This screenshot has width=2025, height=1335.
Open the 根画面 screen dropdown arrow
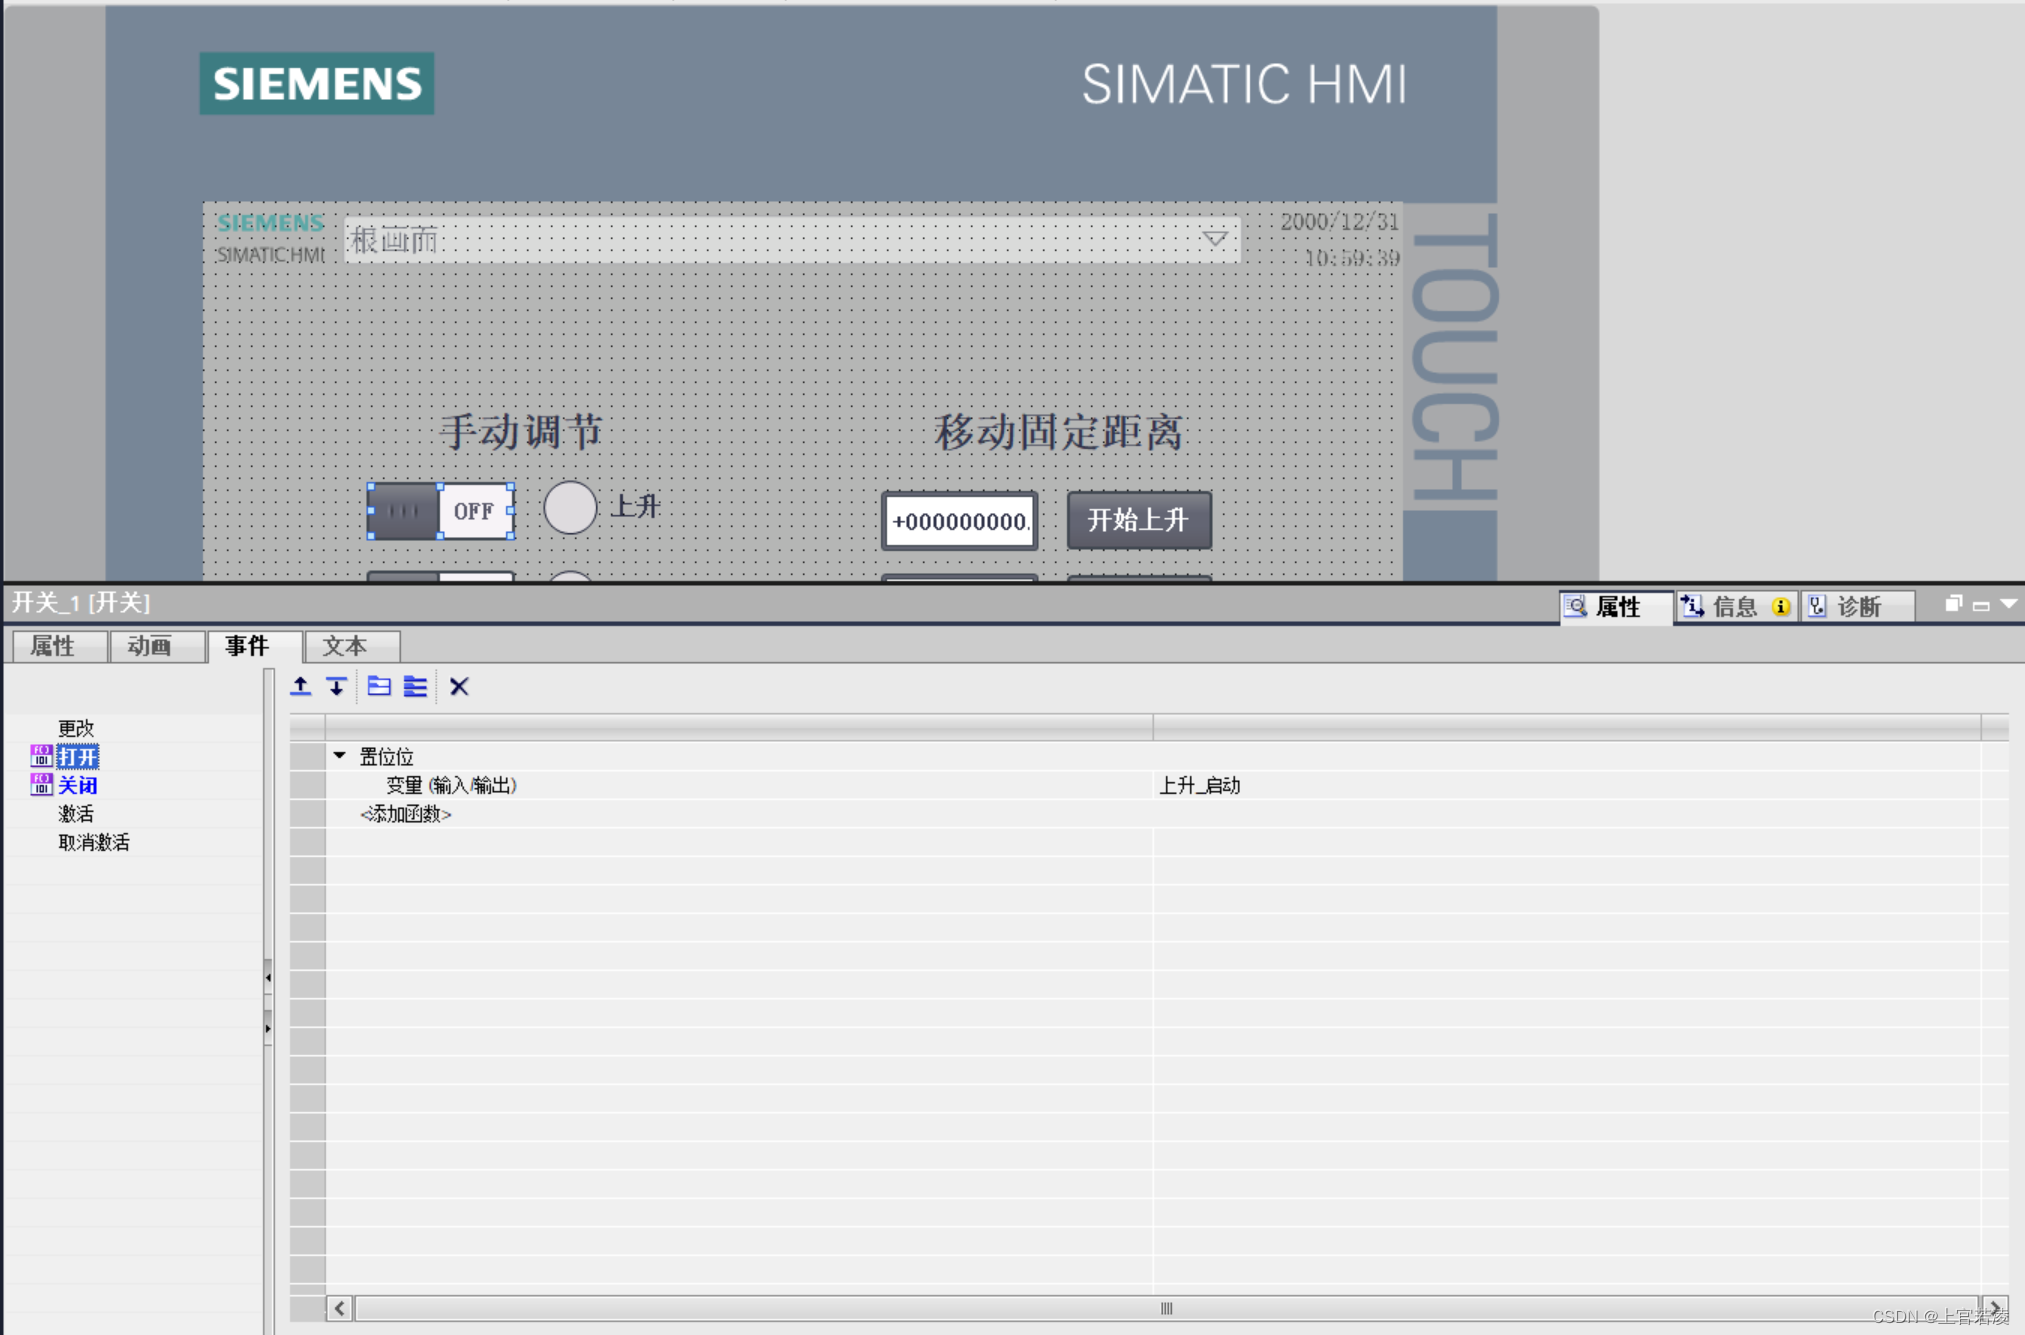point(1214,239)
